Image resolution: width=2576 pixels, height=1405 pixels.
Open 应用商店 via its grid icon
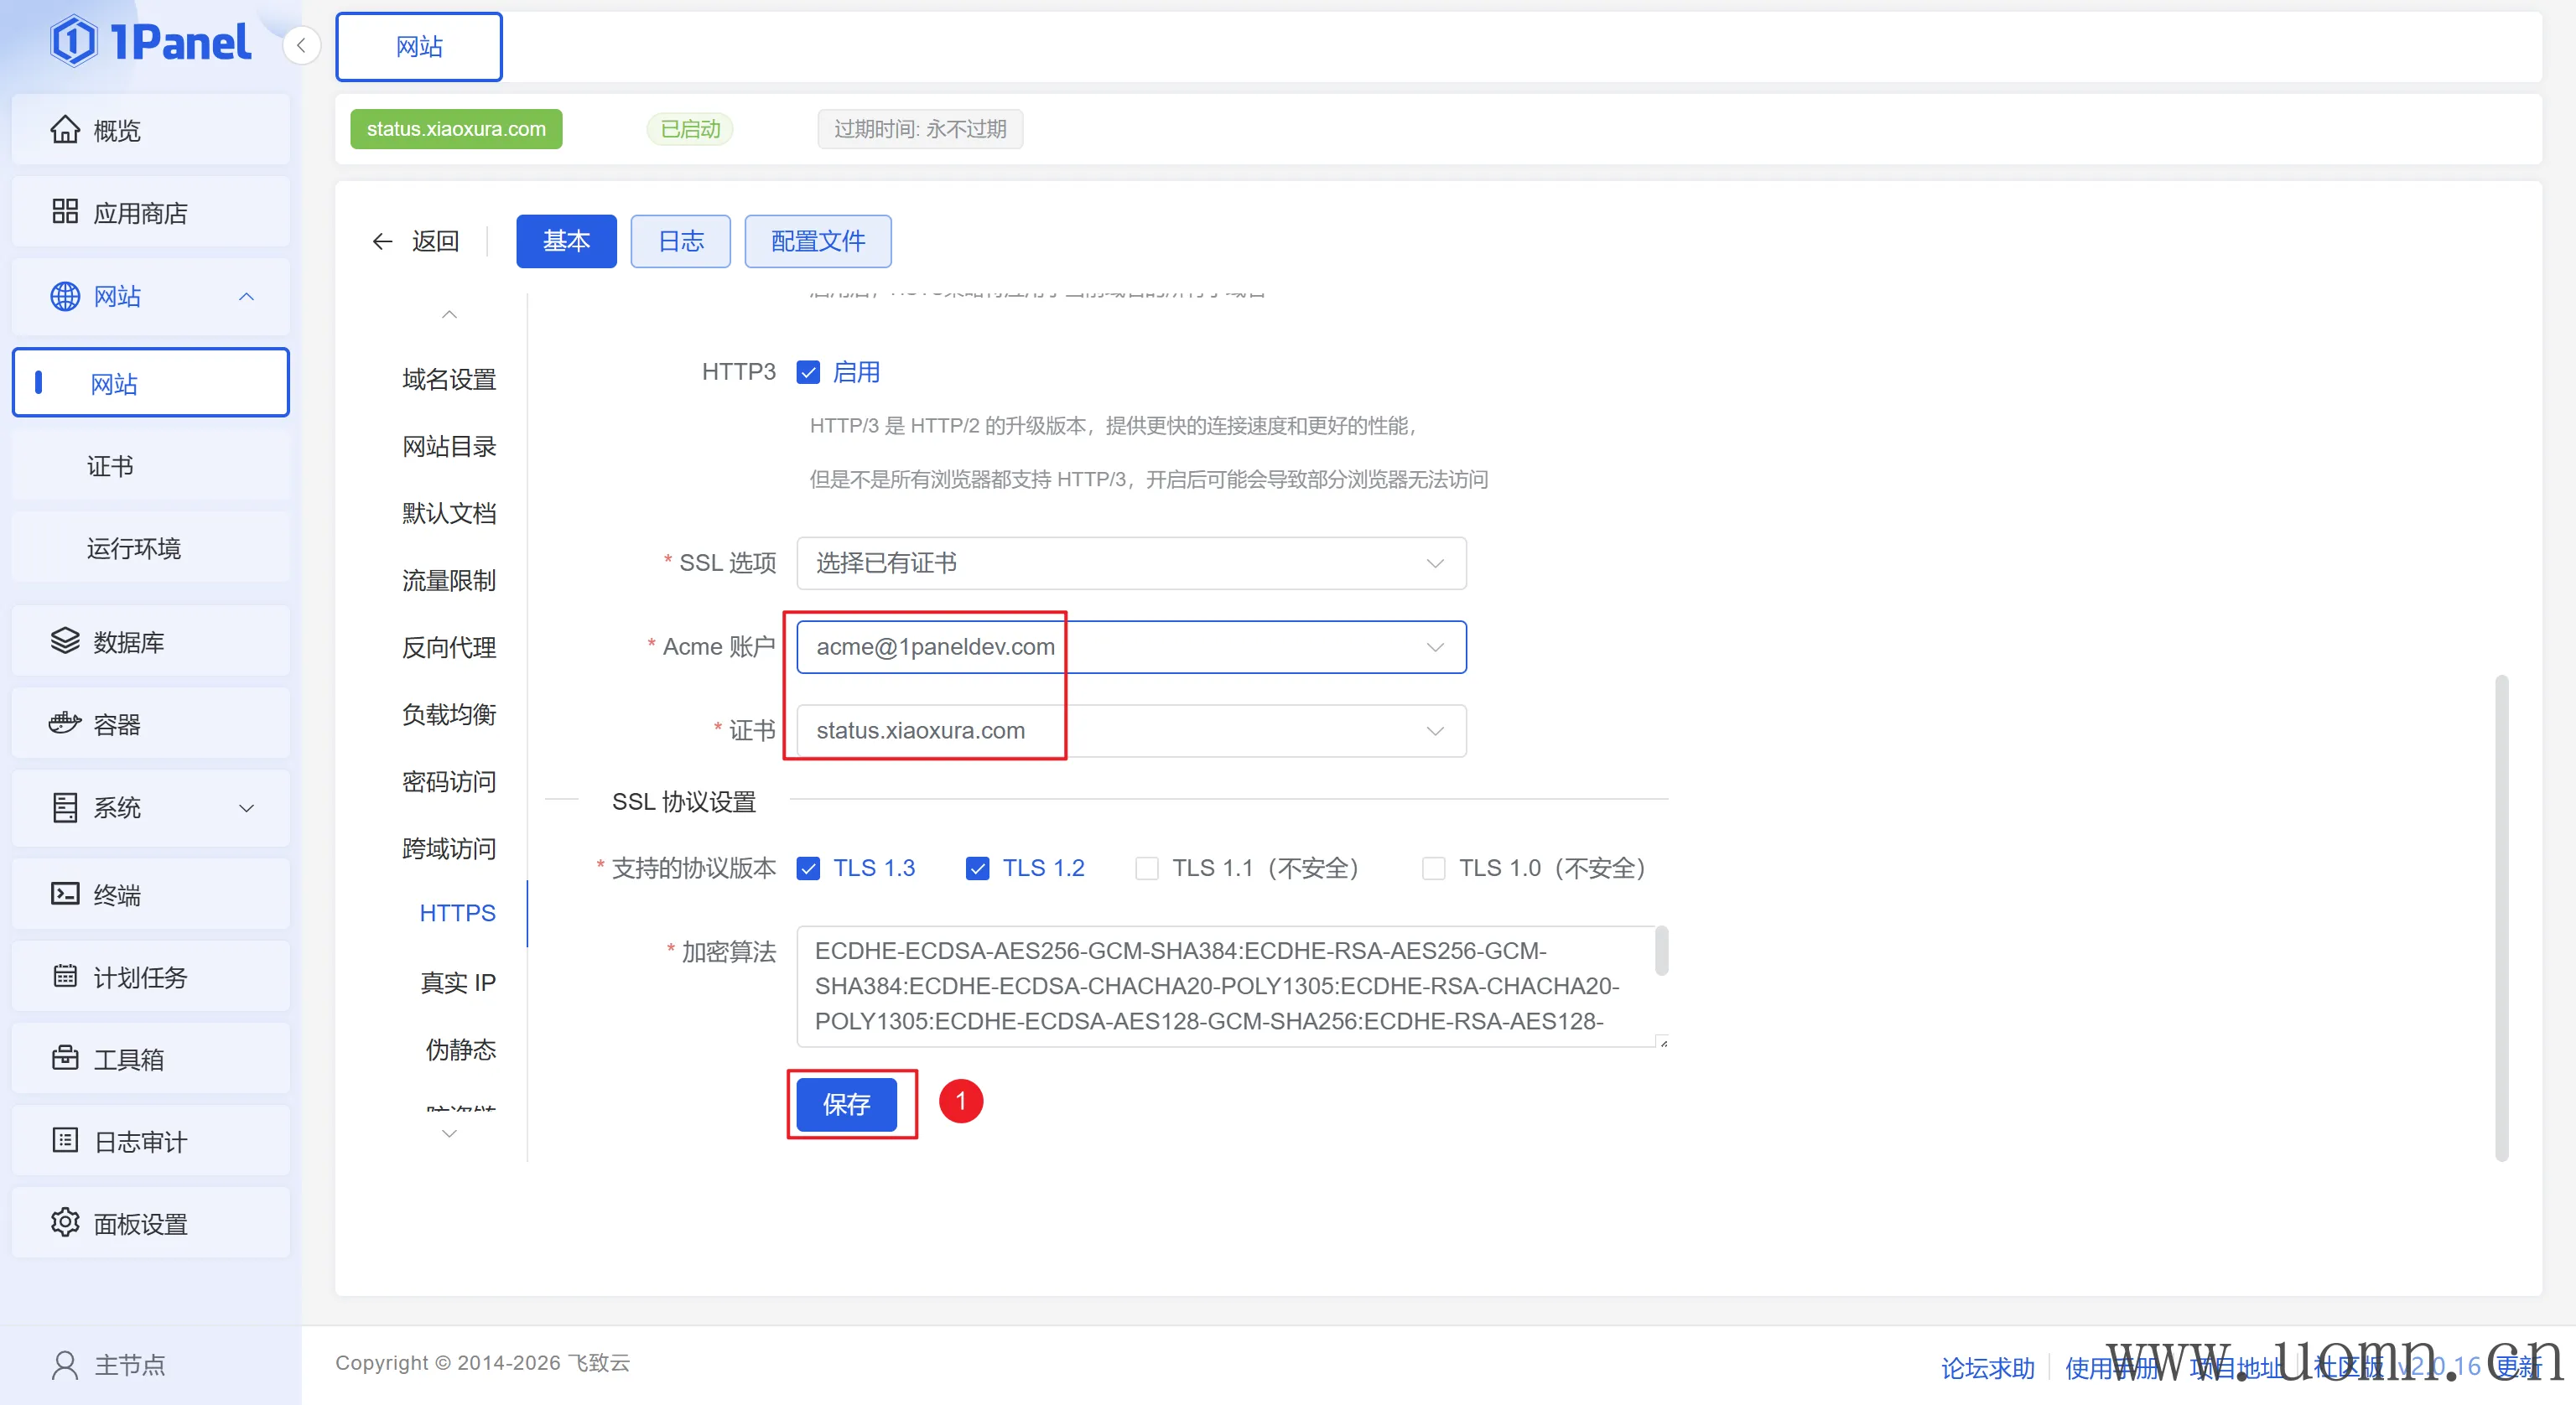pyautogui.click(x=65, y=212)
